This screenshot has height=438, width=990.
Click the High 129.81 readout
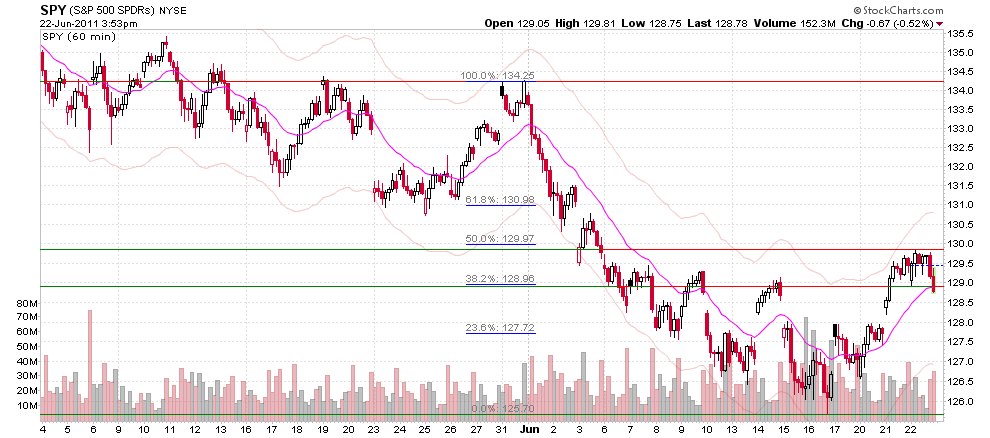[x=583, y=23]
